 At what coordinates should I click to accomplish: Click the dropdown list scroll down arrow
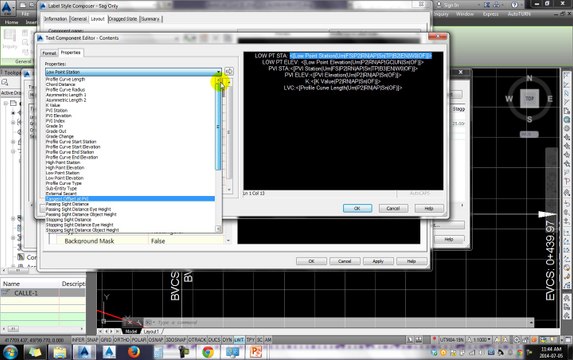[219, 229]
